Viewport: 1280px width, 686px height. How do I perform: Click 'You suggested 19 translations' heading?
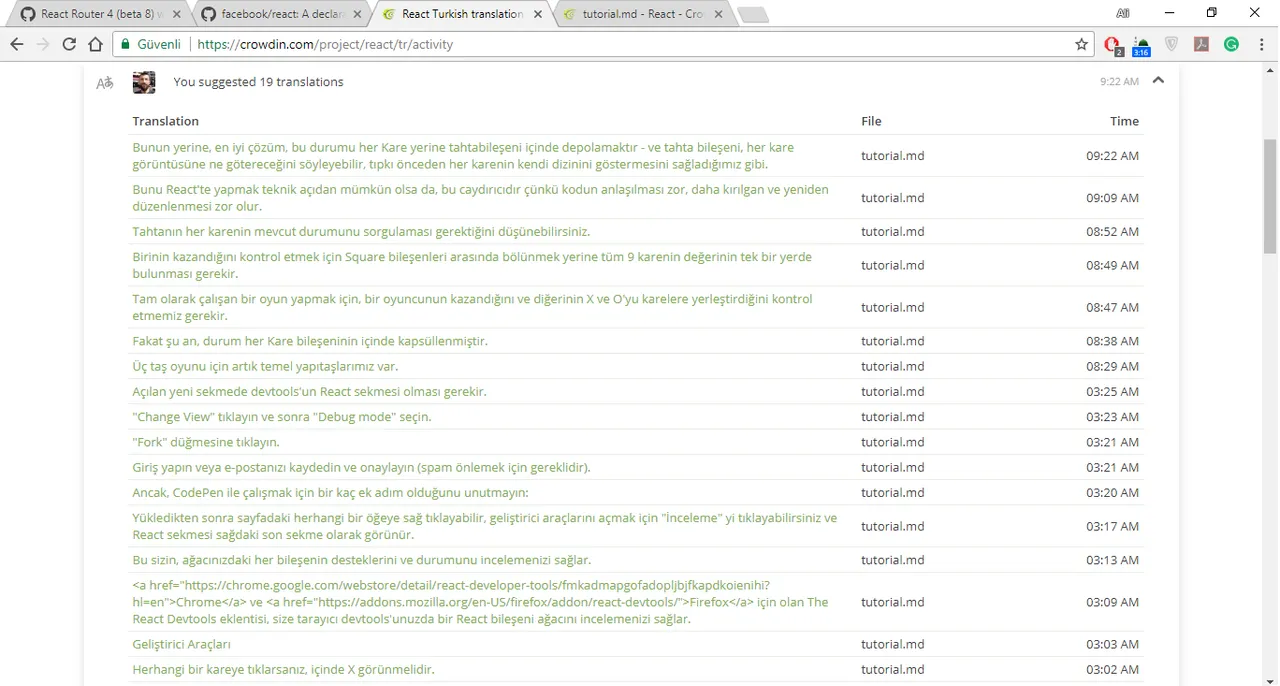[259, 82]
